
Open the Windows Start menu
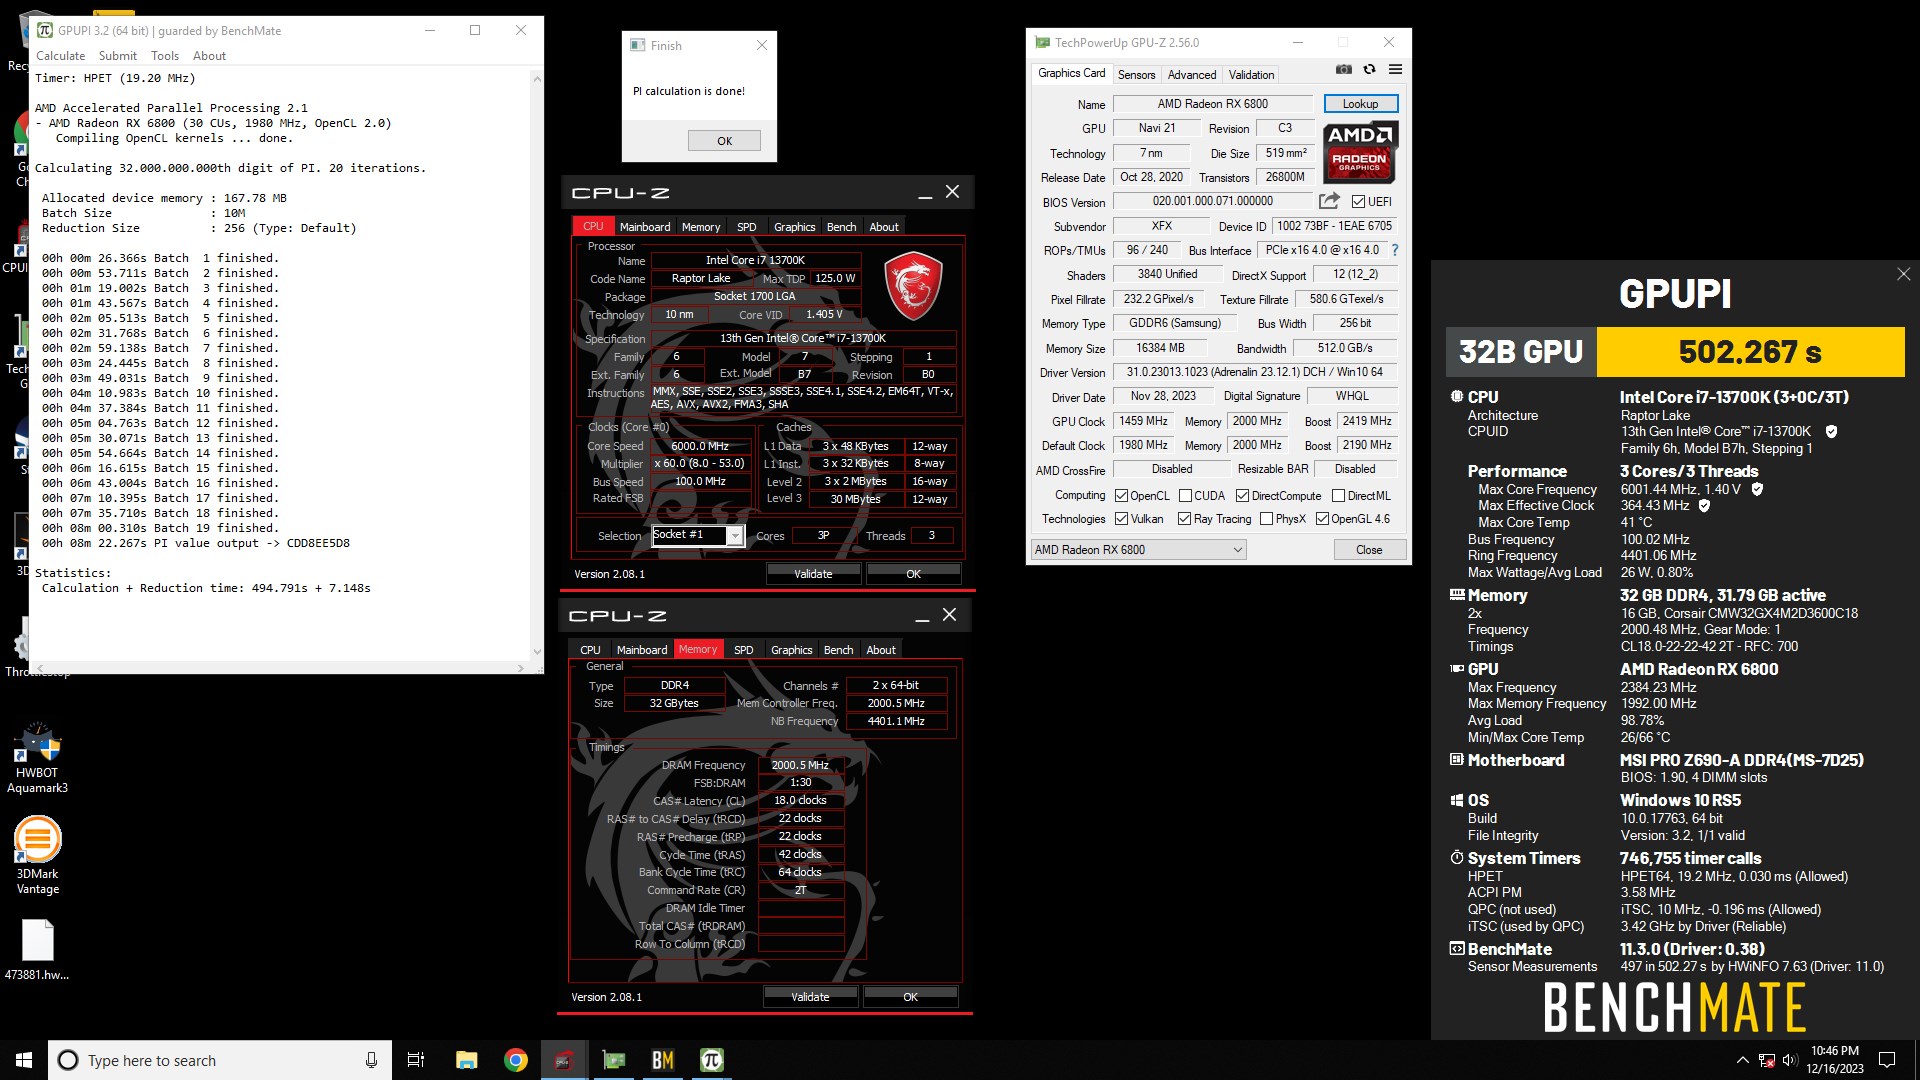click(x=24, y=1060)
